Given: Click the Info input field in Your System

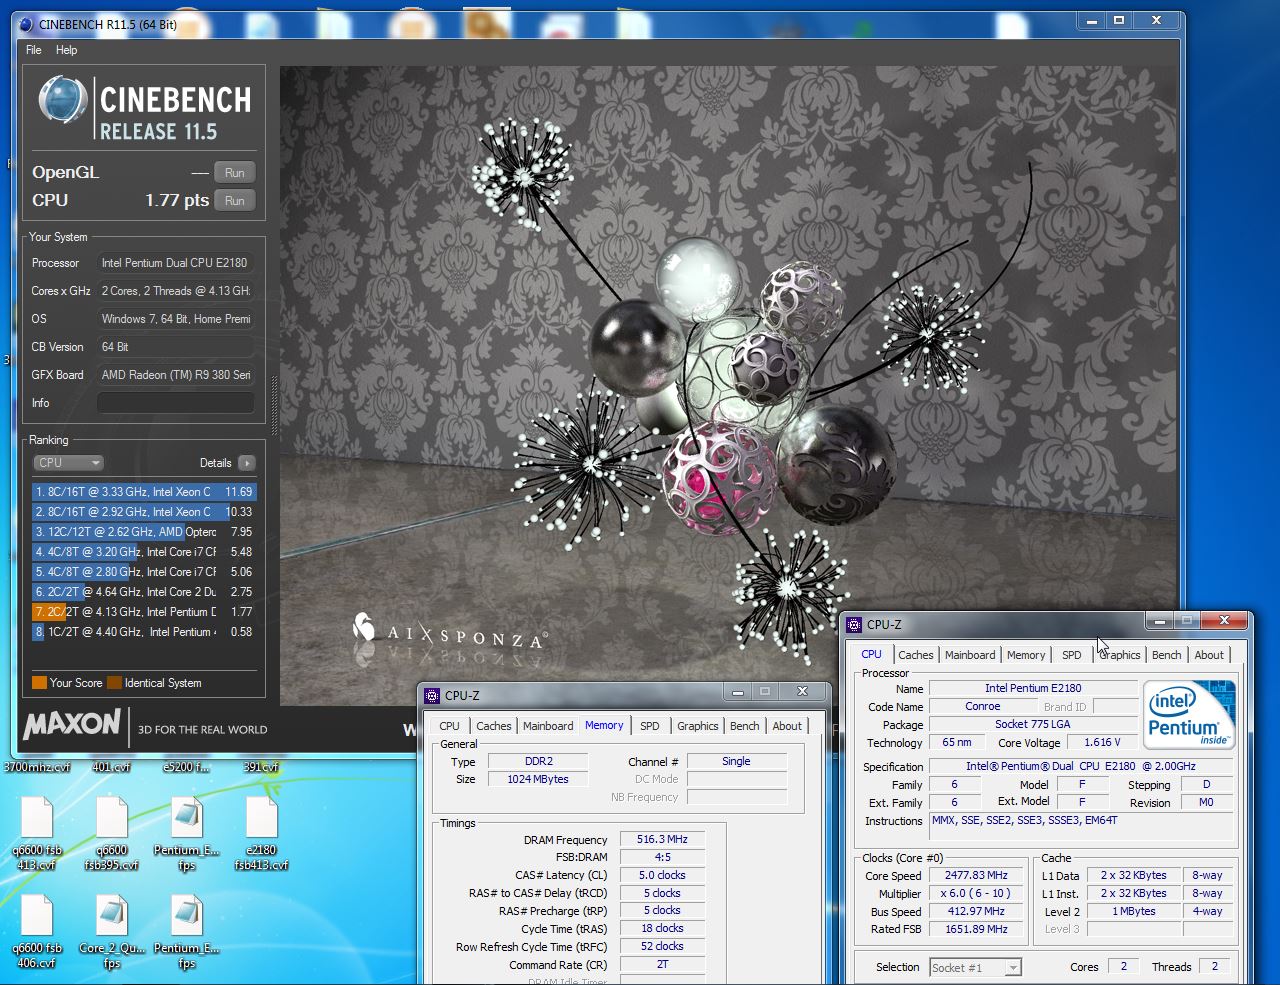Looking at the screenshot, I should 175,403.
